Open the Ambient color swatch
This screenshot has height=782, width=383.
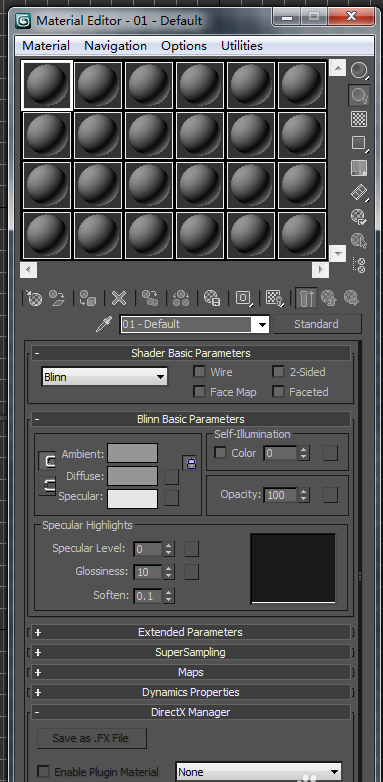click(x=133, y=453)
